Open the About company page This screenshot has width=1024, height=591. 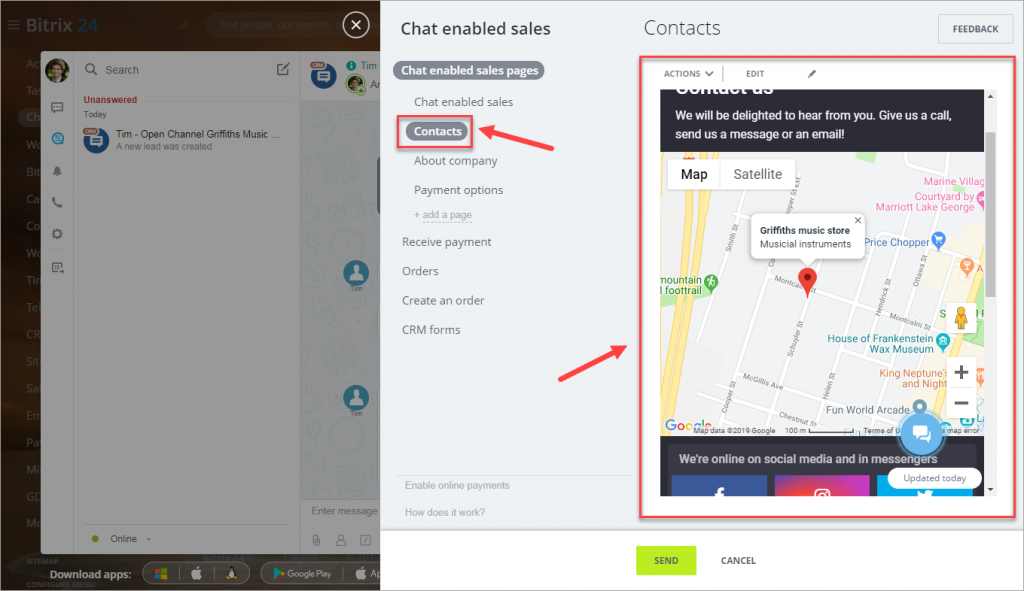point(455,161)
